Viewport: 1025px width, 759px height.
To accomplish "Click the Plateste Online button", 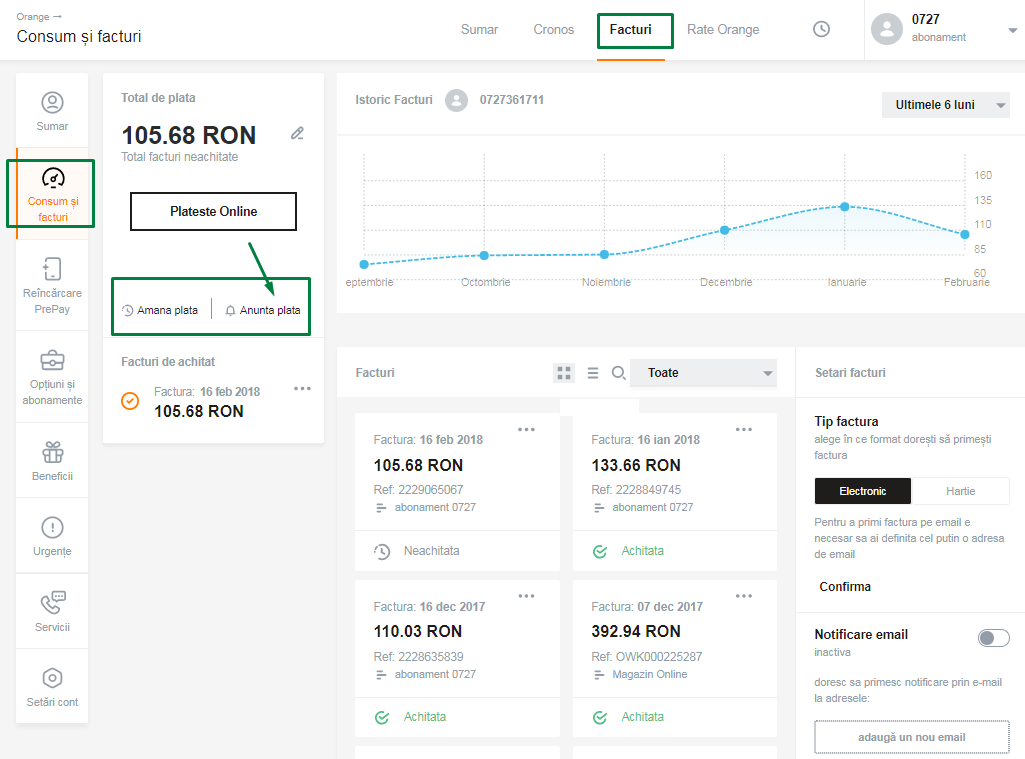I will tap(213, 212).
